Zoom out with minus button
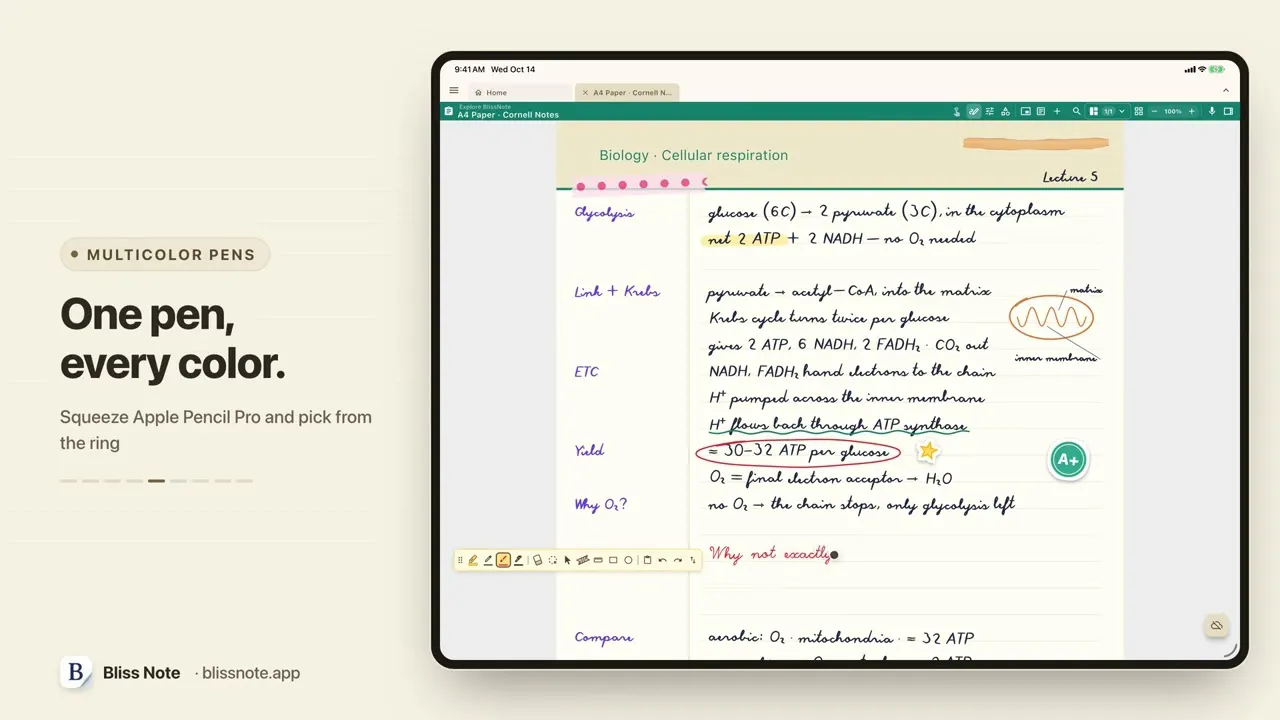Screen dimensions: 1280x720 click(x=1155, y=111)
